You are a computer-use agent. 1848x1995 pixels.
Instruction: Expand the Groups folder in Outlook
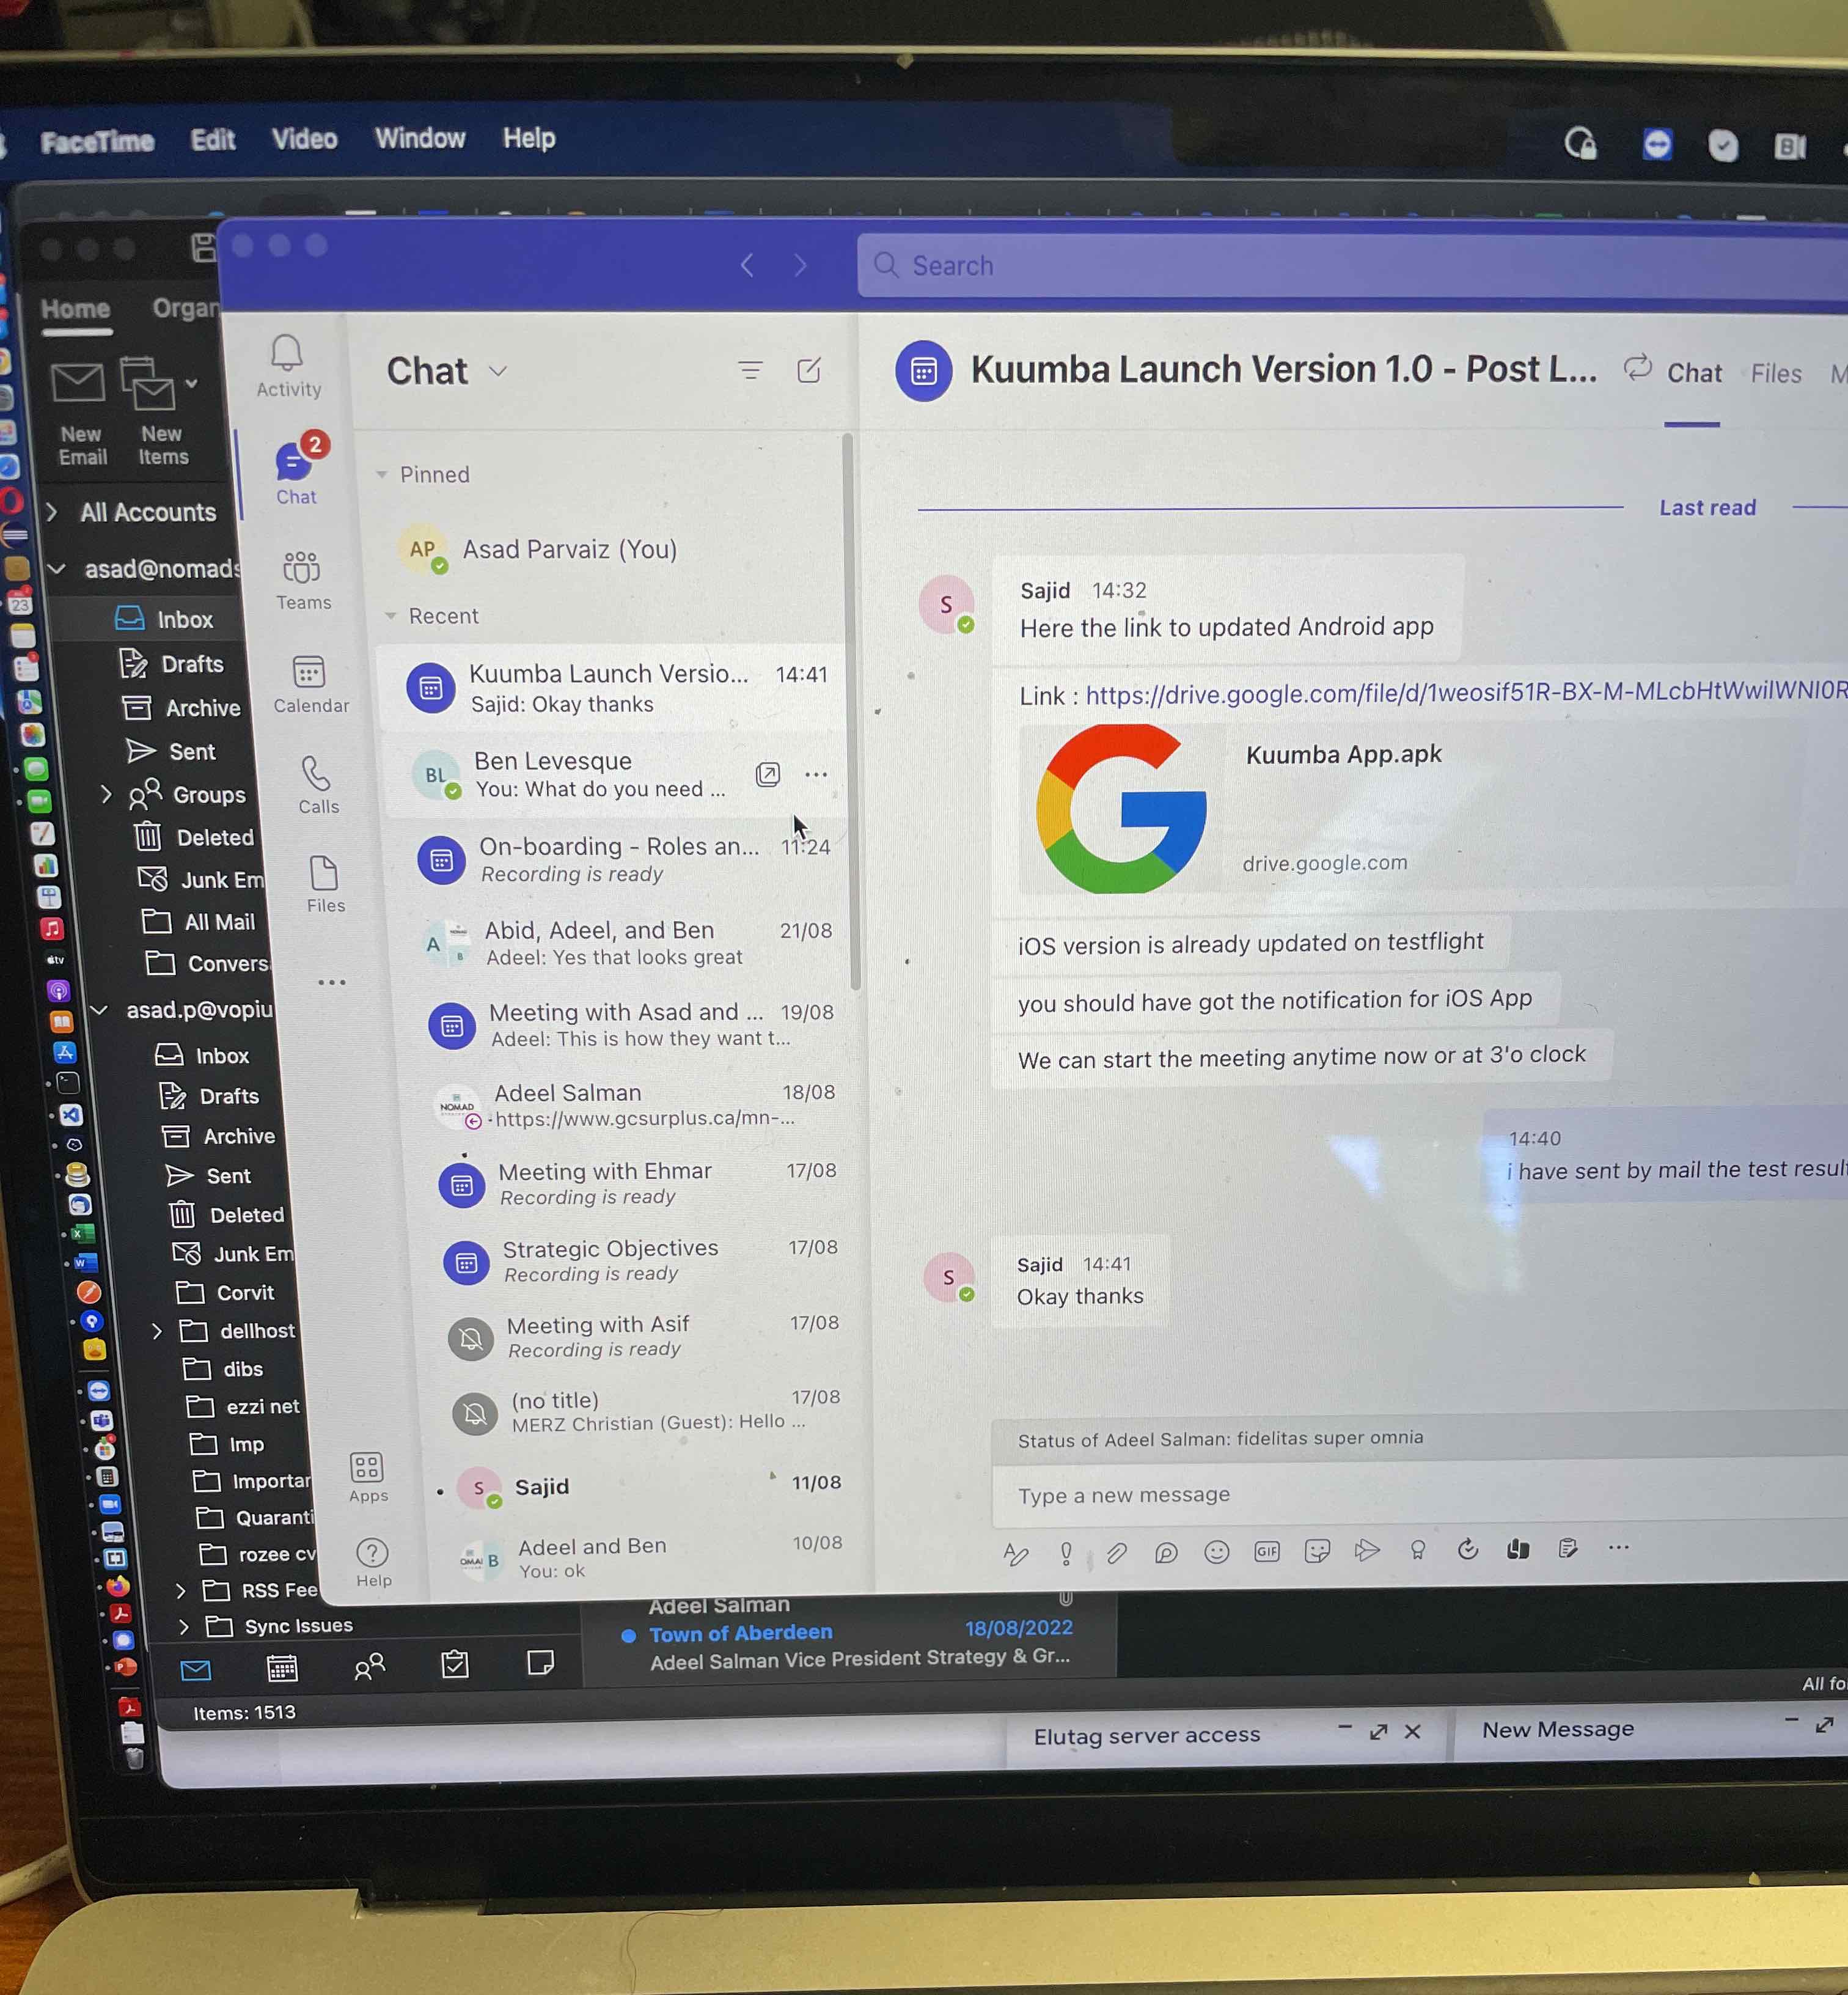106,795
